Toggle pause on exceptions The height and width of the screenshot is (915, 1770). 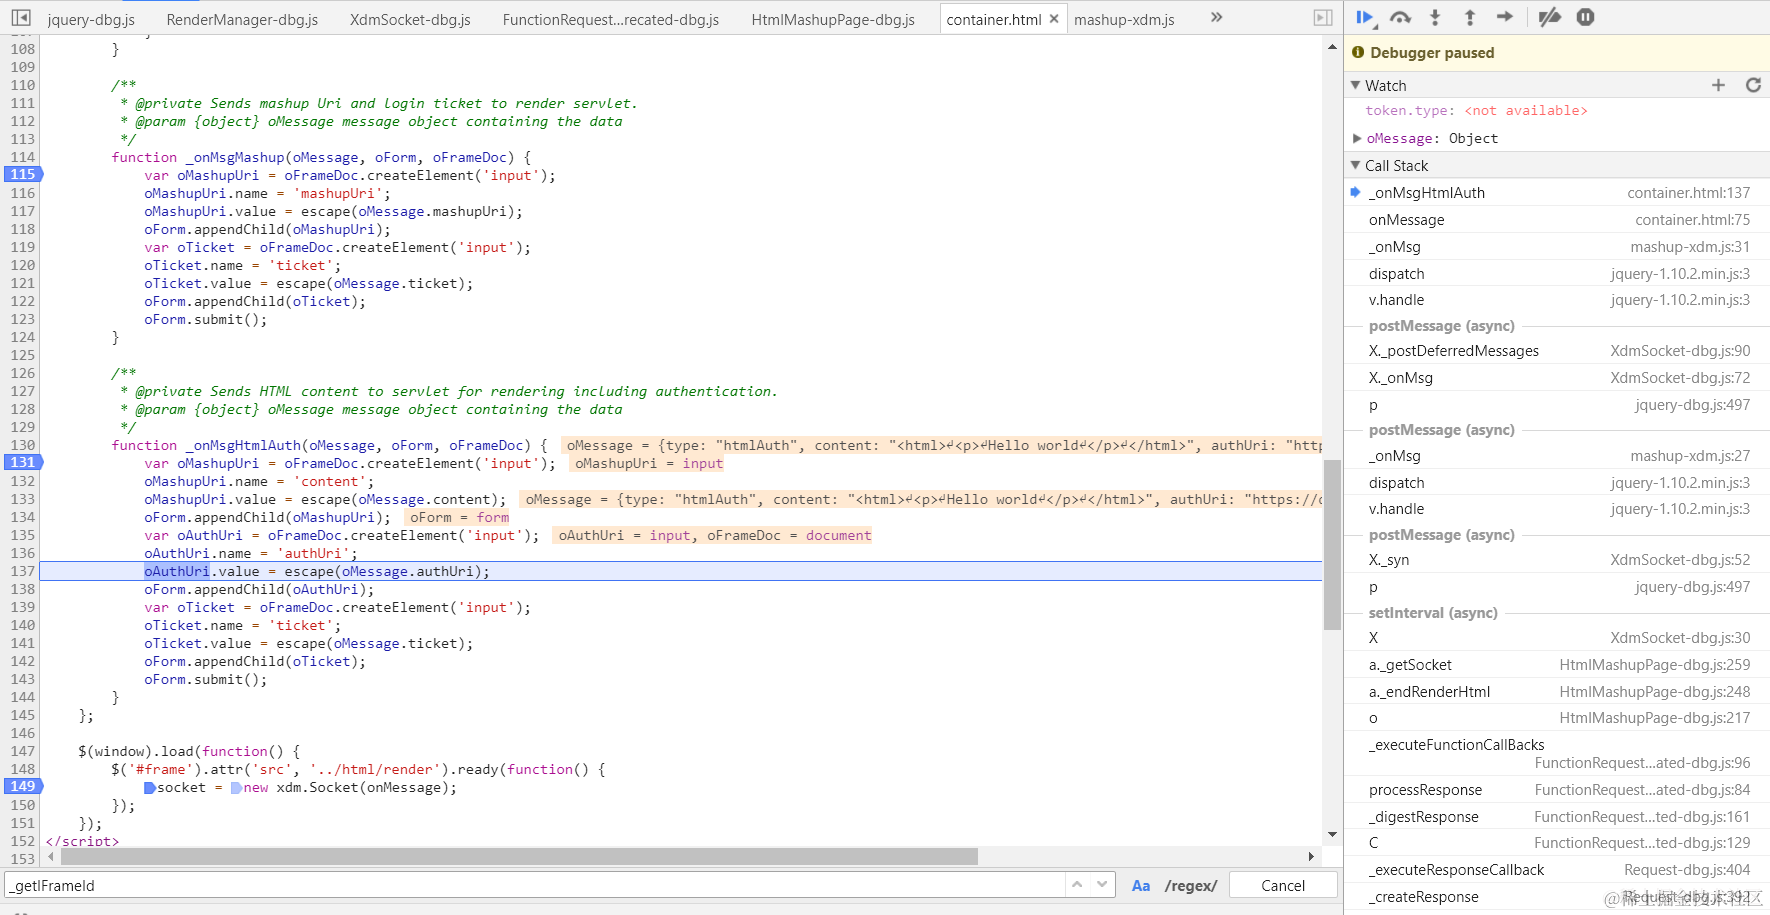click(1585, 17)
